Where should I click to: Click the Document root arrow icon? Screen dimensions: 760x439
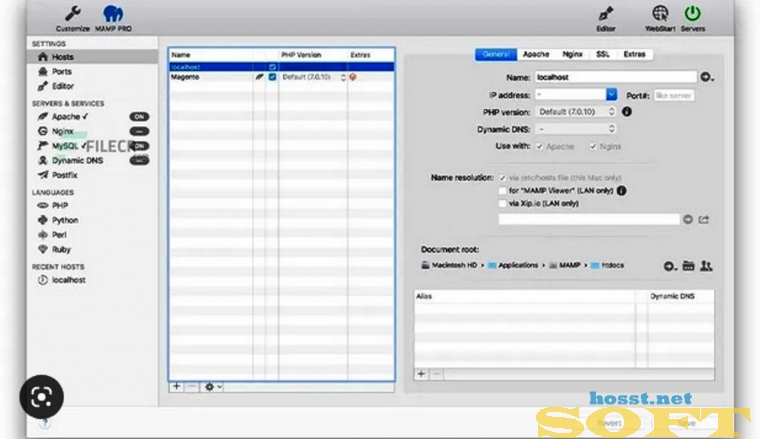(670, 266)
